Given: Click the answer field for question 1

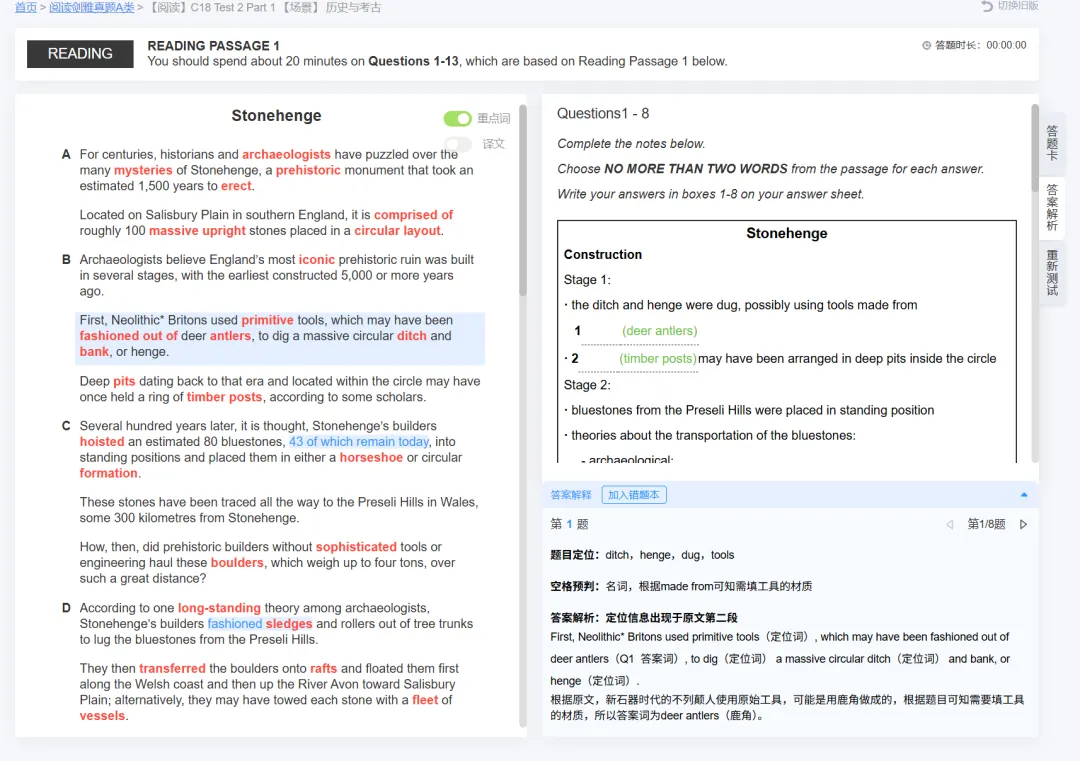Looking at the screenshot, I should [x=640, y=332].
